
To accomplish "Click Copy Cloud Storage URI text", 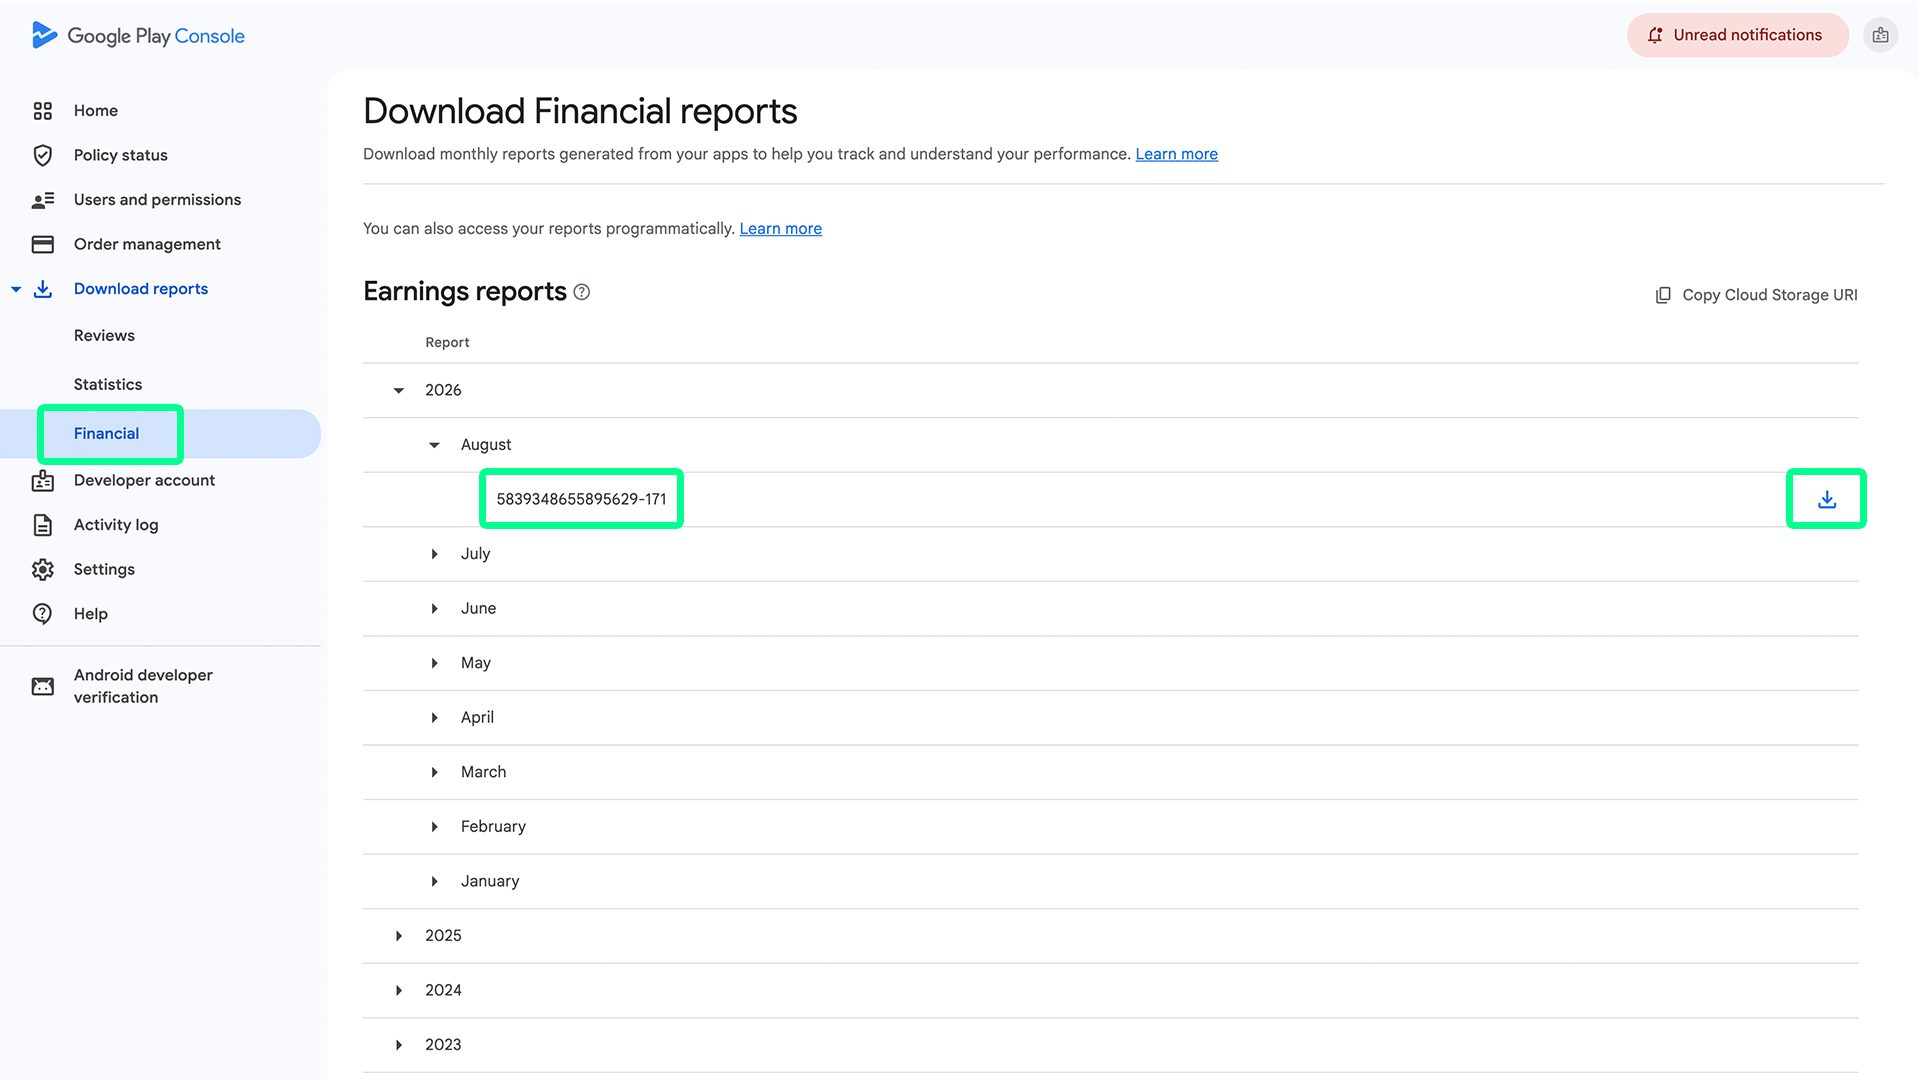I will (1769, 295).
